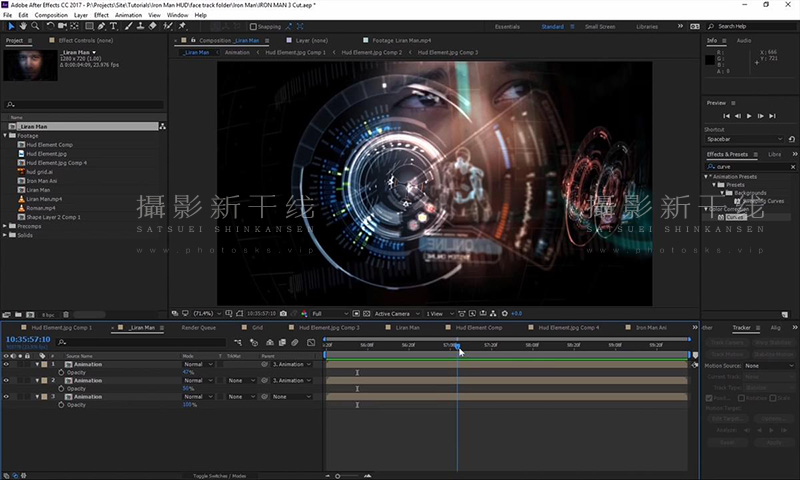Open the 1 View layout dropdown
Image resolution: width=800 pixels, height=480 pixels.
pos(440,314)
